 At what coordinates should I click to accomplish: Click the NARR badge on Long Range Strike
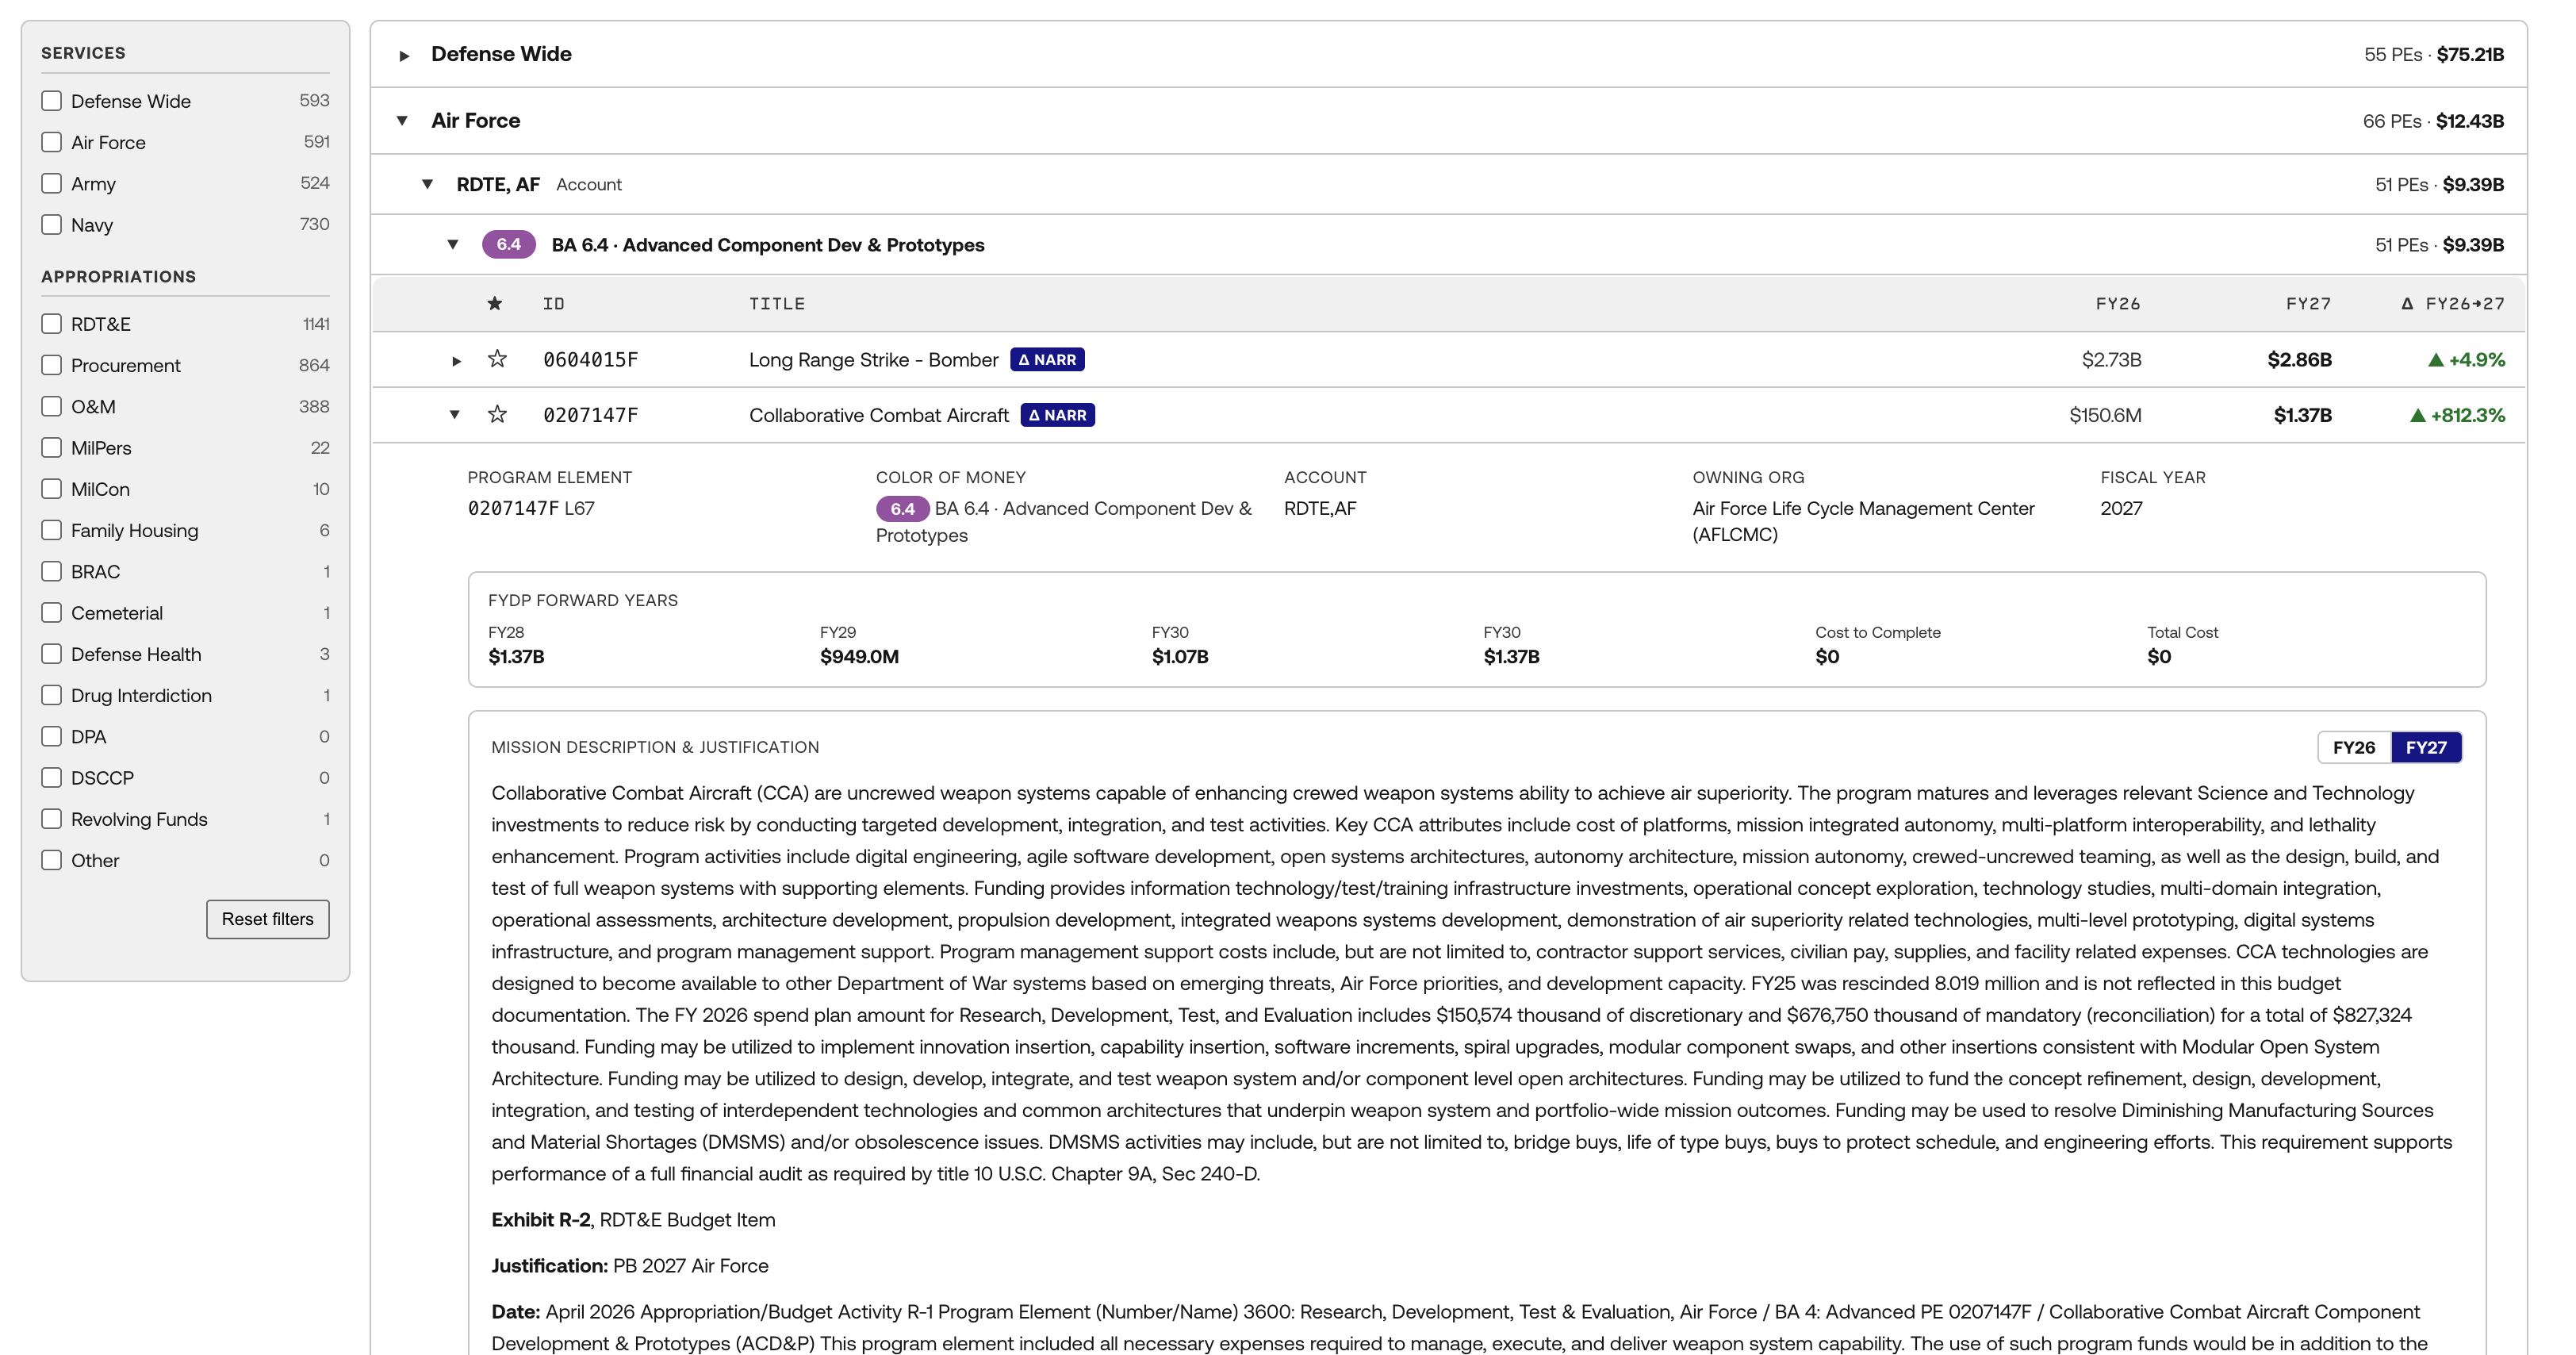coord(1047,359)
